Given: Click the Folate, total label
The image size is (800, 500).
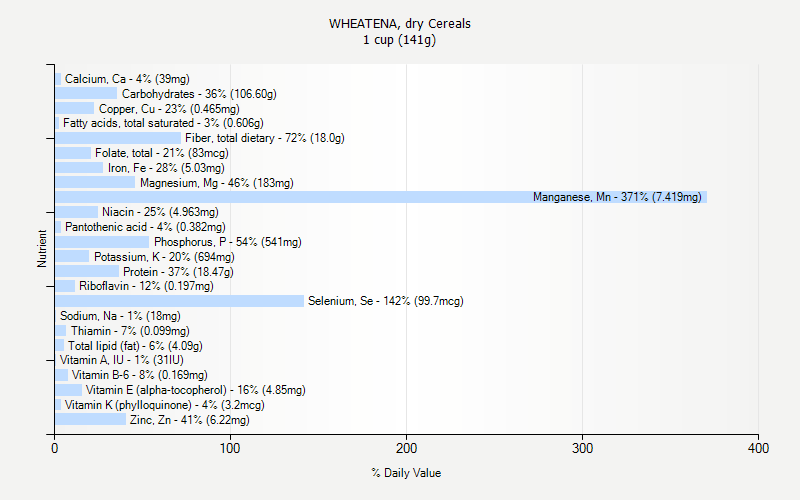Looking at the screenshot, I should (161, 153).
